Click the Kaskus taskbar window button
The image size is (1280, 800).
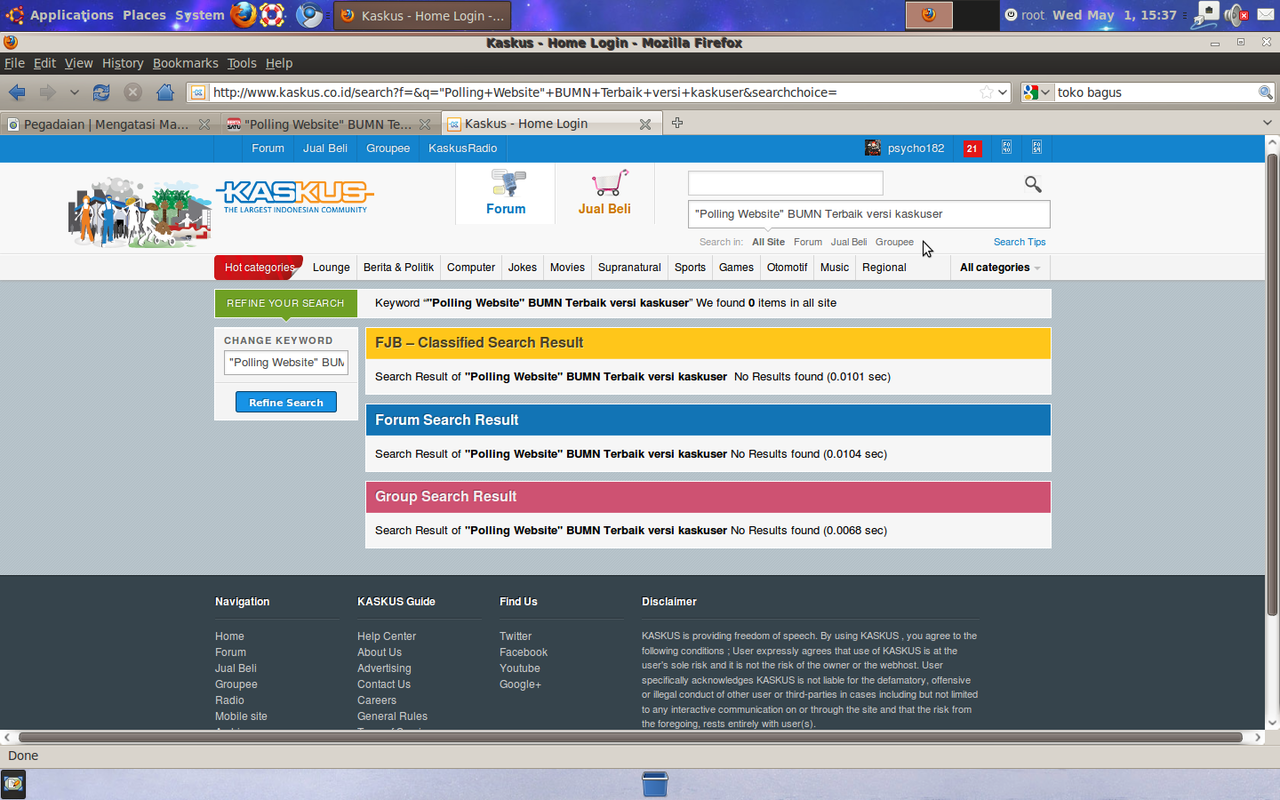coord(422,15)
